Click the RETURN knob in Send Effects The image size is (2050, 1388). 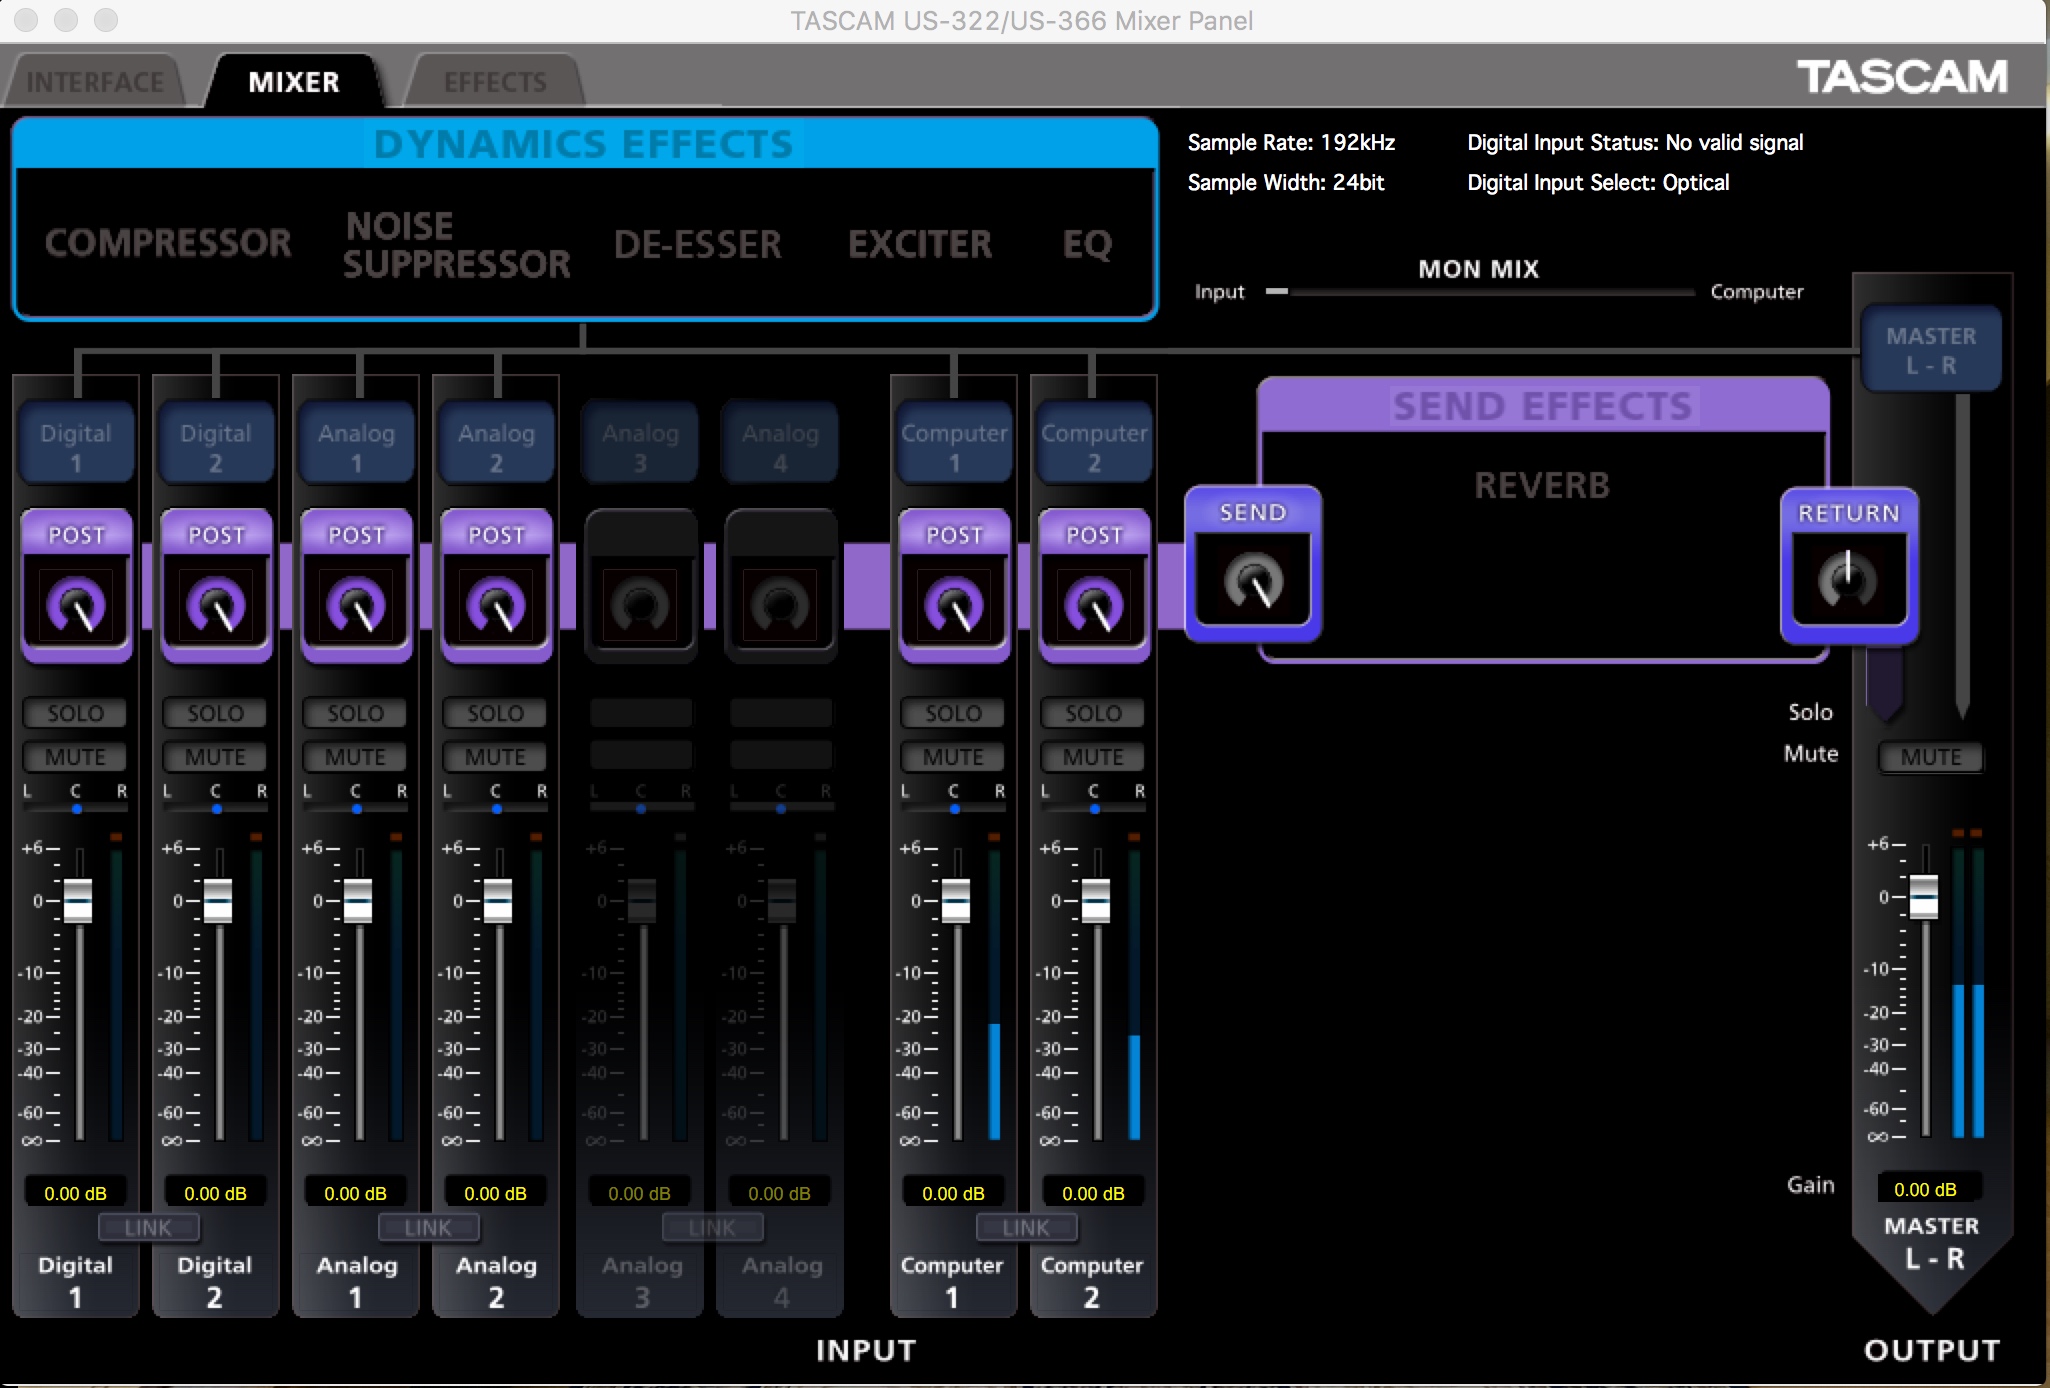(x=1848, y=580)
